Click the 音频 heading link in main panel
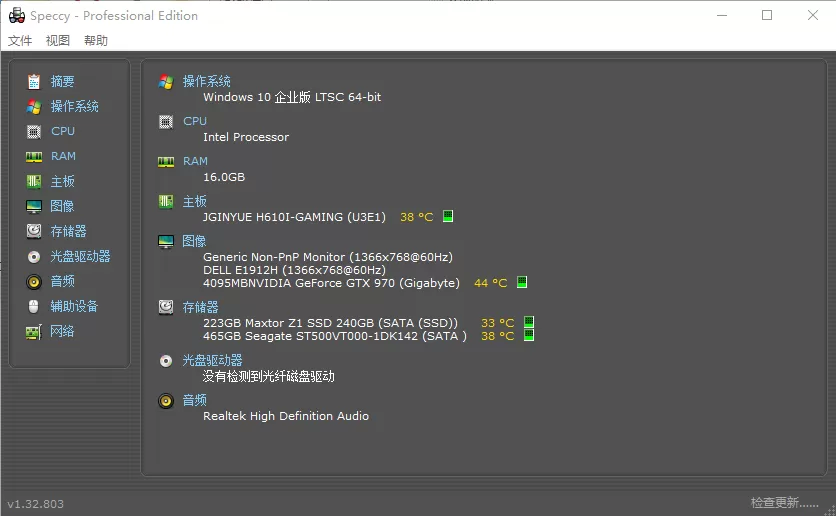This screenshot has width=836, height=516. tap(195, 400)
